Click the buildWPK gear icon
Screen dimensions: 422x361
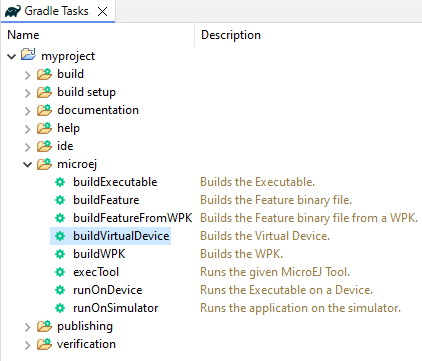[60, 254]
